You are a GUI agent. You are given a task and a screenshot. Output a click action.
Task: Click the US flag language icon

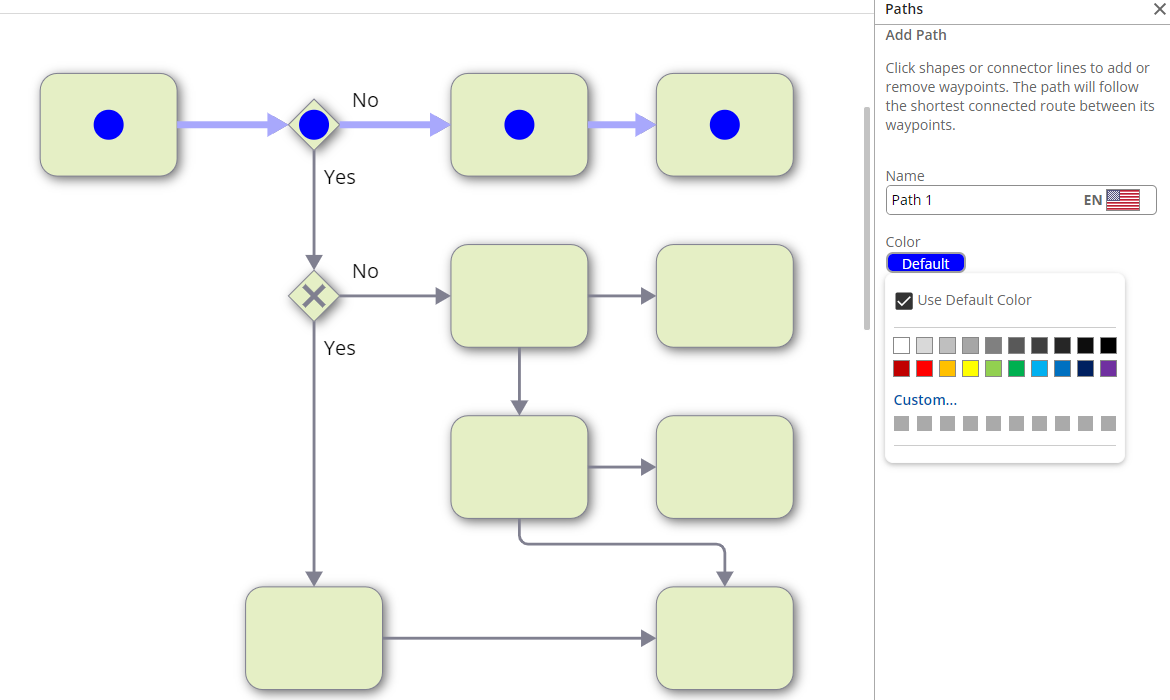[x=1123, y=200]
